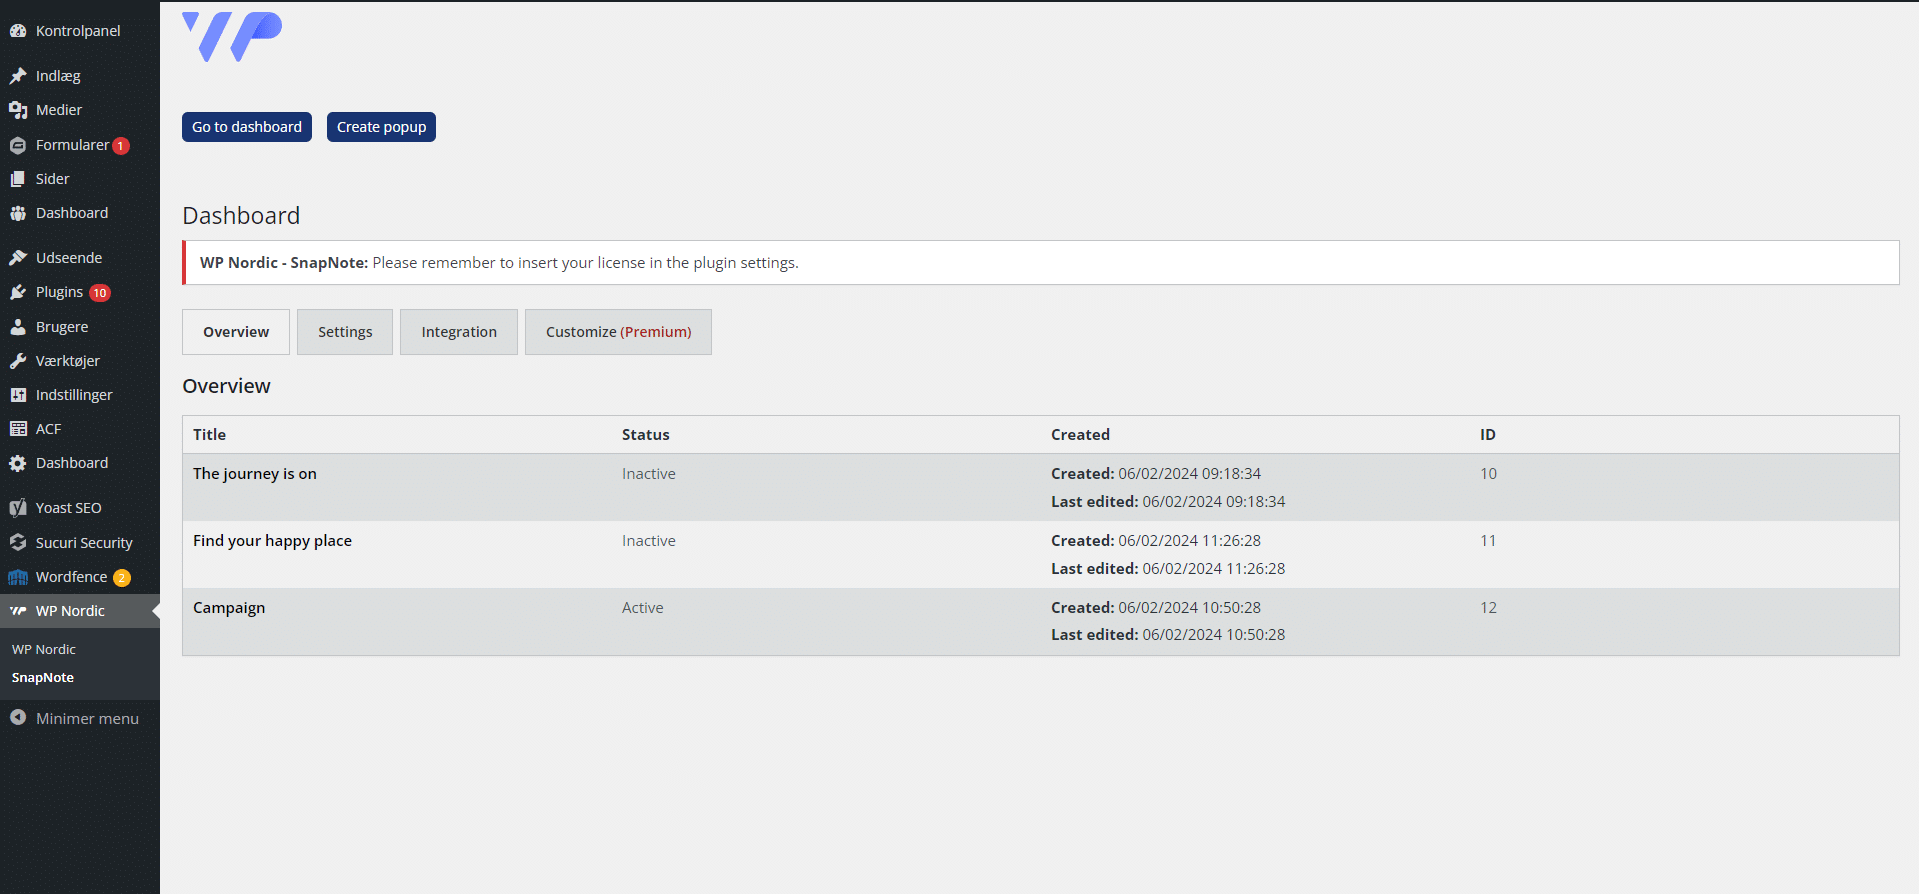Viewport: 1919px width, 894px height.
Task: Click the Brugere user icon
Action: [18, 327]
